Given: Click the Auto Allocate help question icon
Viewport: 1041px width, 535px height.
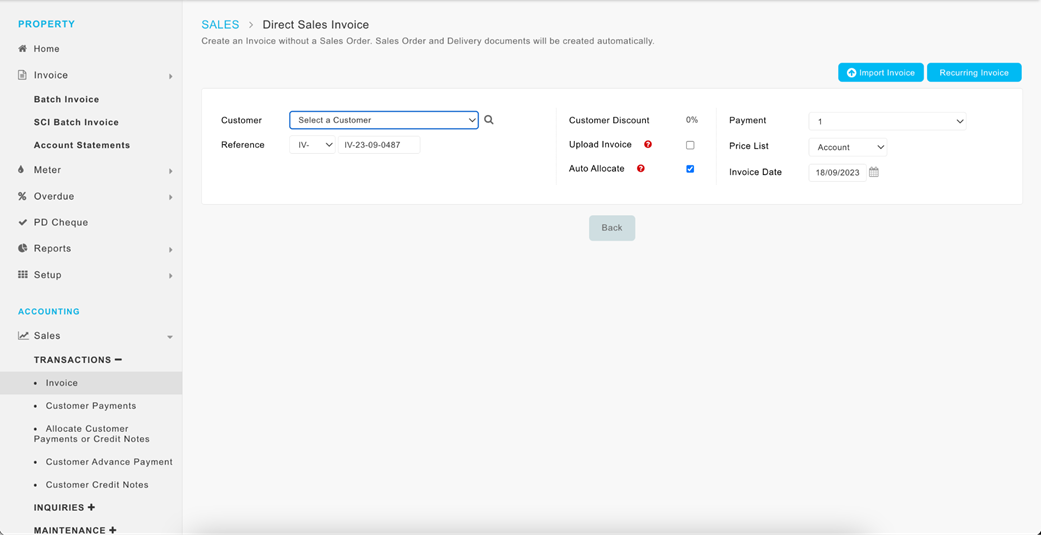Looking at the screenshot, I should [641, 169].
